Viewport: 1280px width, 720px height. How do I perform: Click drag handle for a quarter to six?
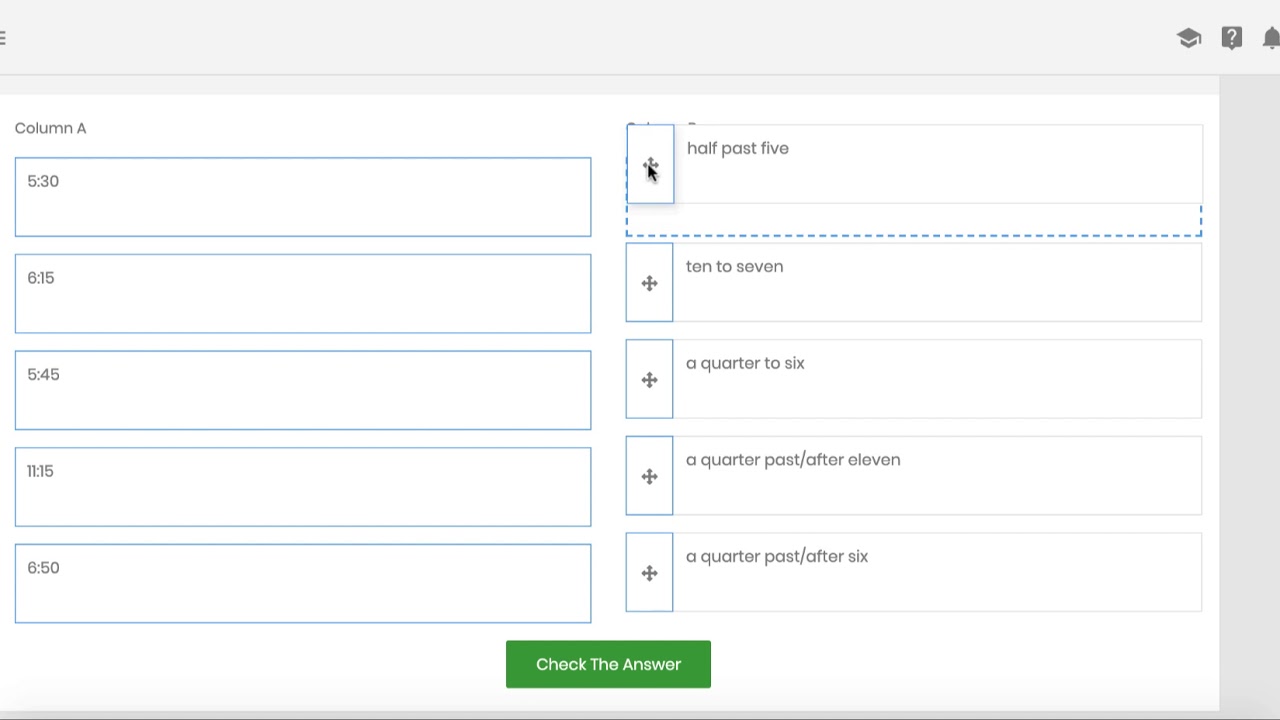click(x=649, y=380)
